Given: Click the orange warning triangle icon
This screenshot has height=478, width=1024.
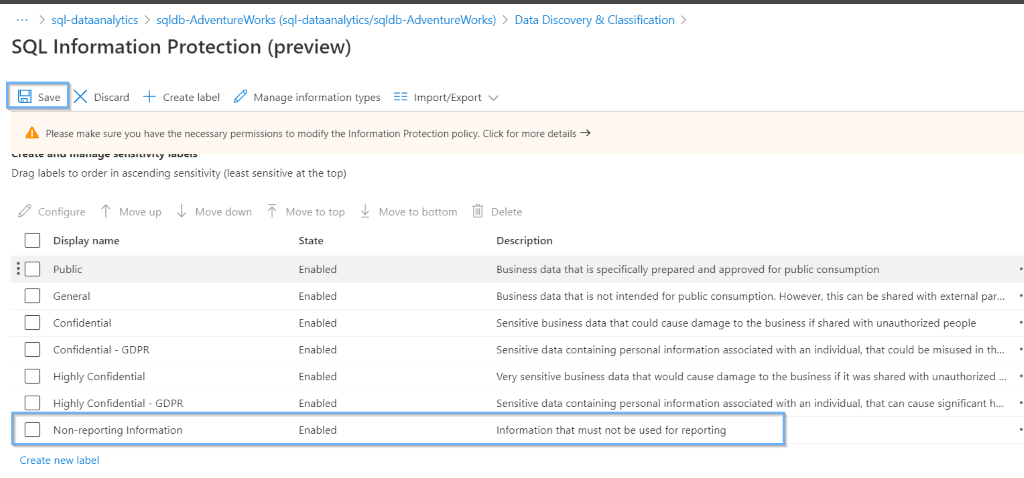Looking at the screenshot, I should tap(32, 133).
